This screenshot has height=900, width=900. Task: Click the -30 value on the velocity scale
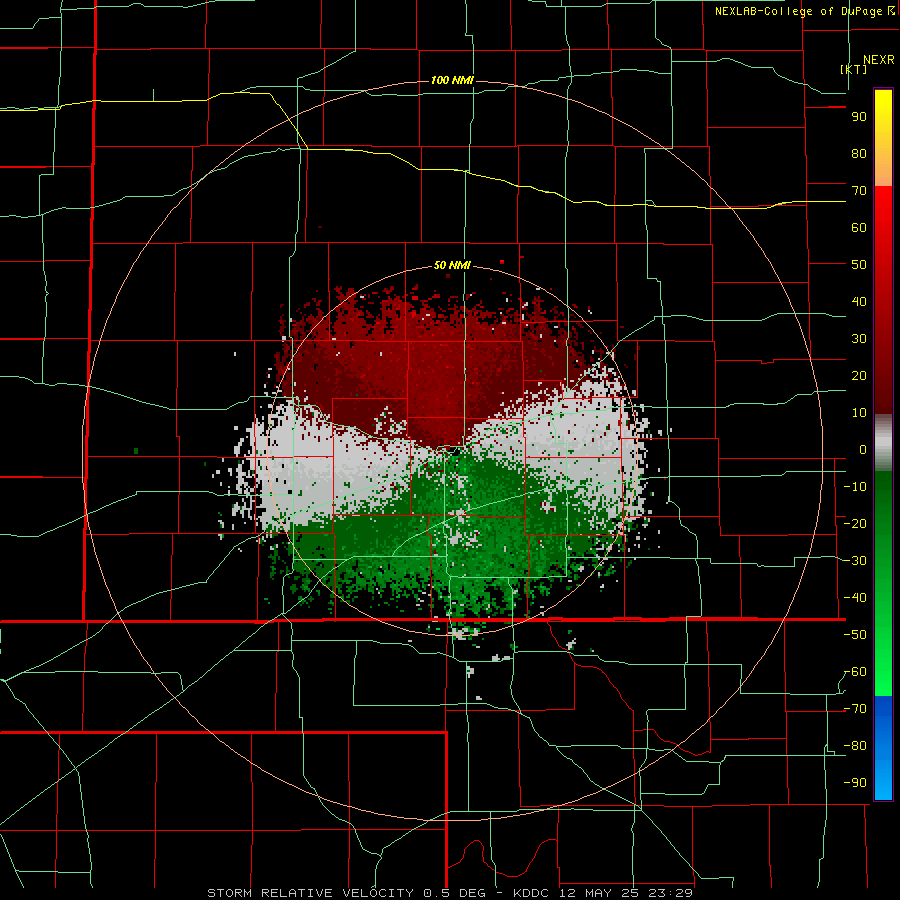[855, 561]
